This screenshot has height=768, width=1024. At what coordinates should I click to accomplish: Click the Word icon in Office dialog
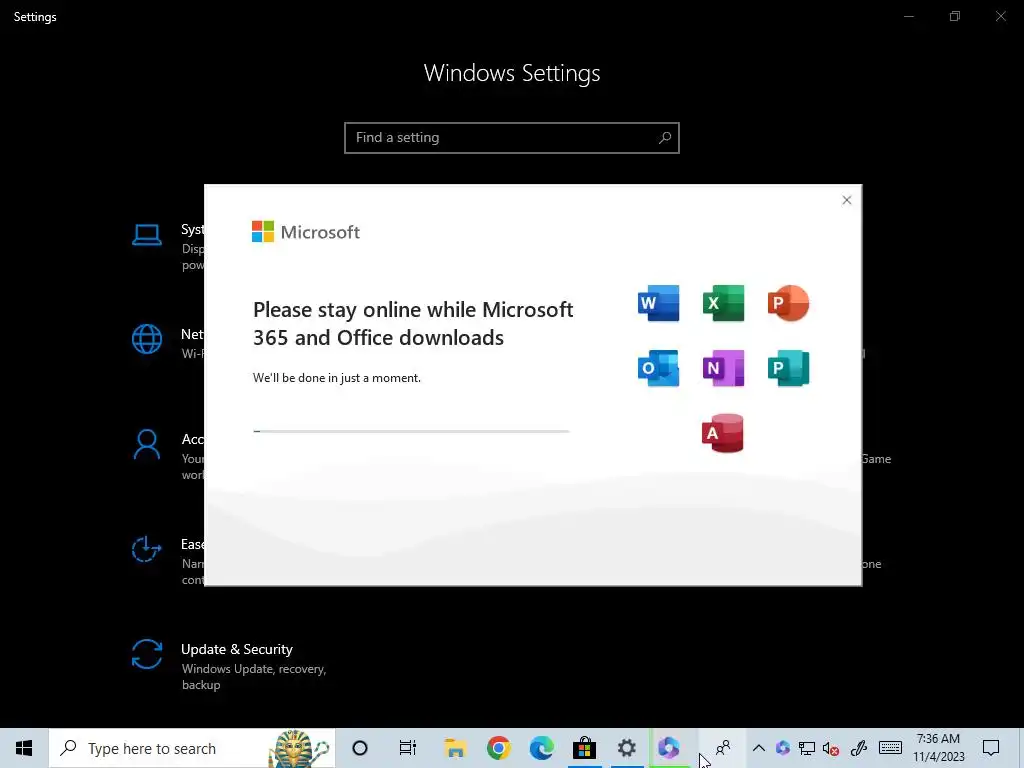(x=658, y=303)
